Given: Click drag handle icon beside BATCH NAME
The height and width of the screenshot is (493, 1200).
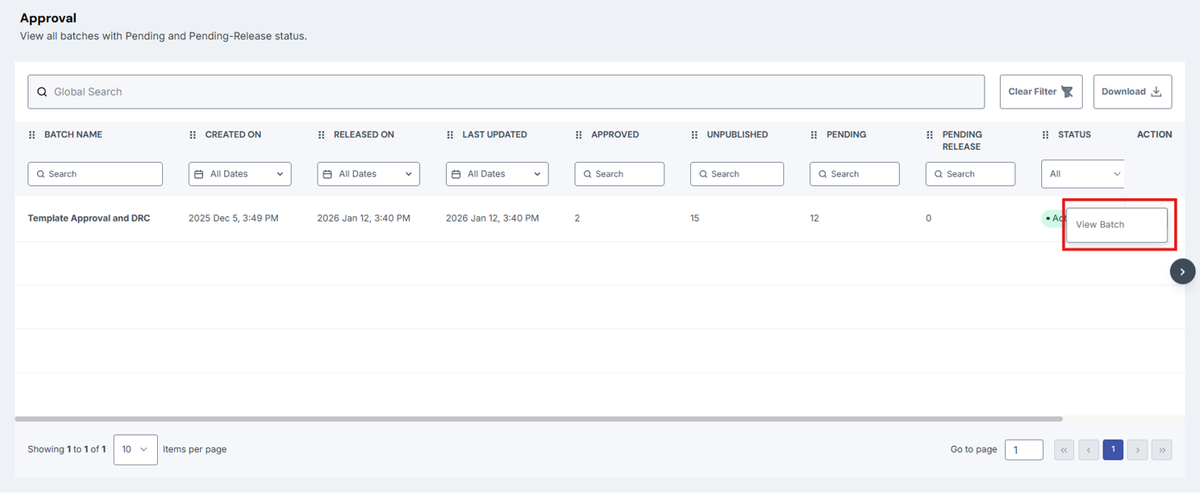Looking at the screenshot, I should (x=32, y=135).
